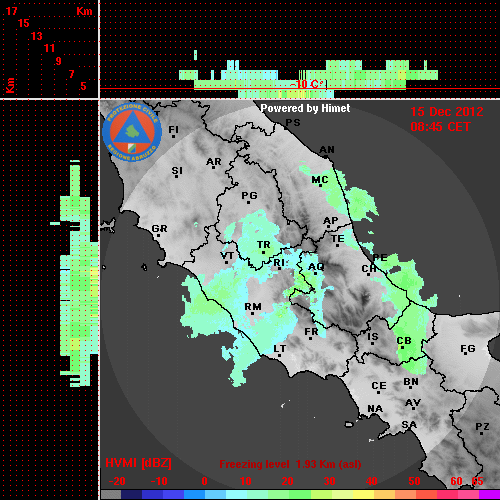The image size is (500, 500).
Task: Click the '-10 C°' isotherm label
Action: [306, 84]
